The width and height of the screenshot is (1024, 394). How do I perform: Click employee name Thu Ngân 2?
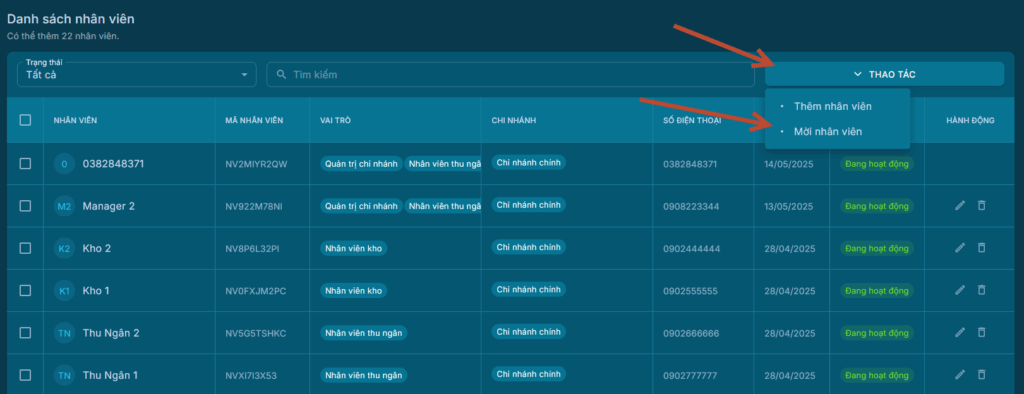coord(111,333)
